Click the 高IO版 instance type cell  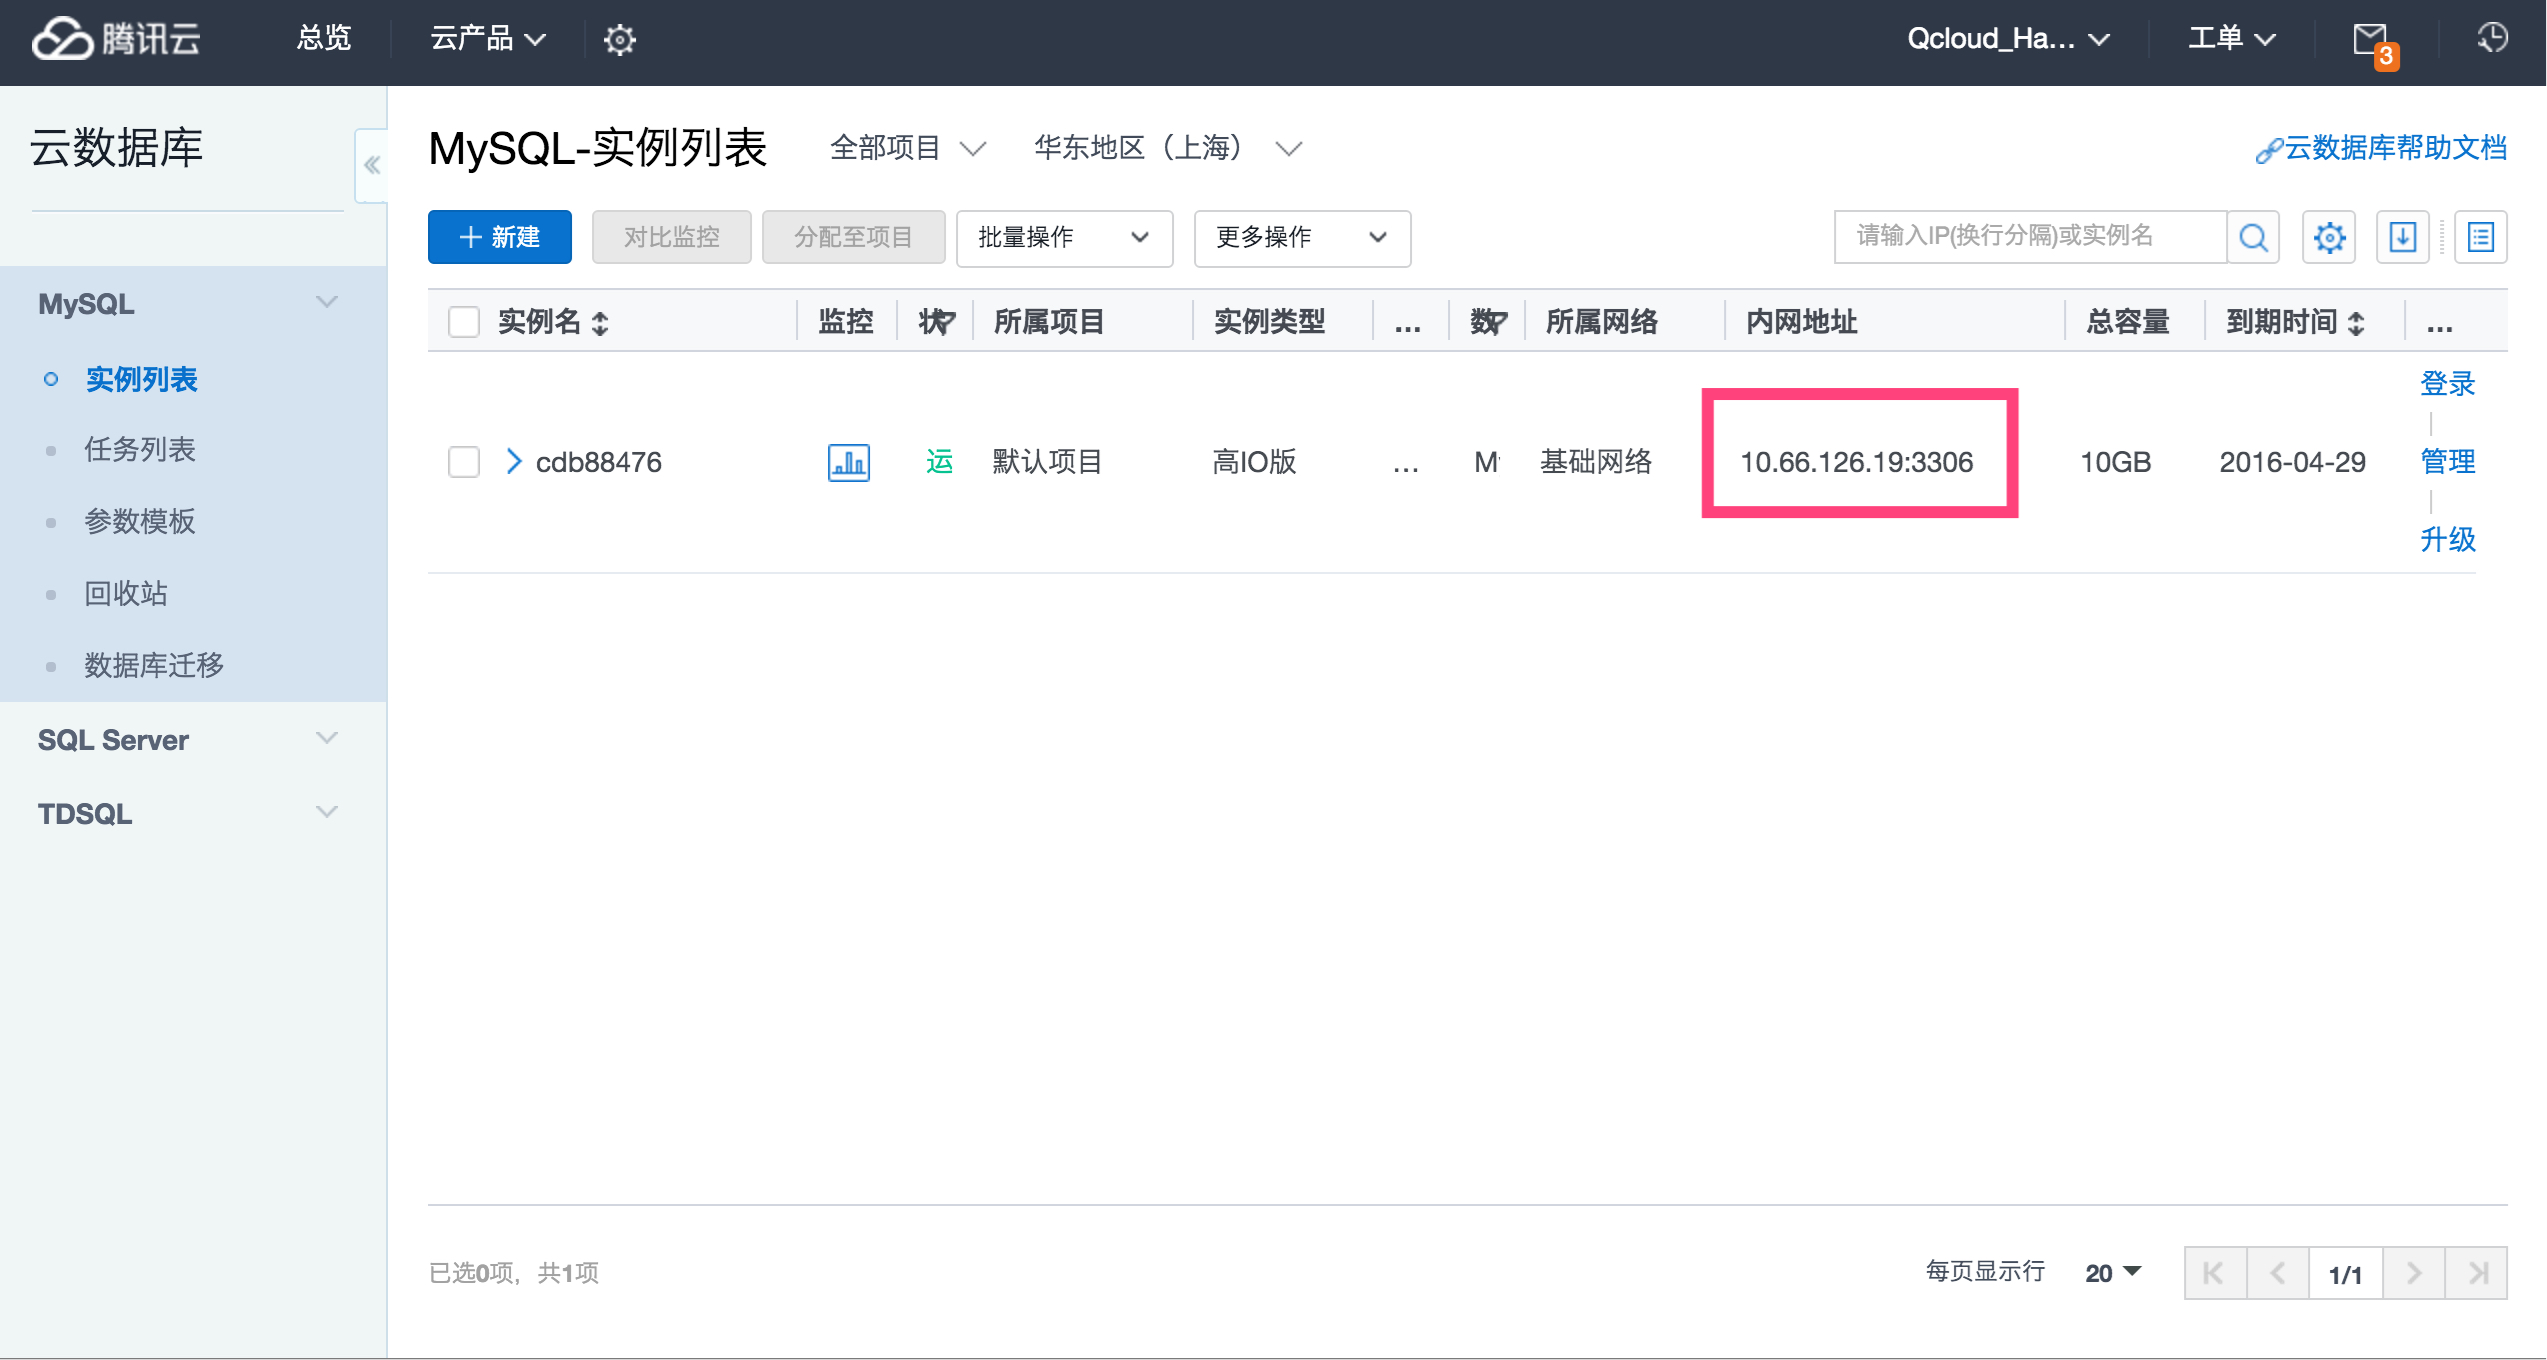(x=1254, y=462)
